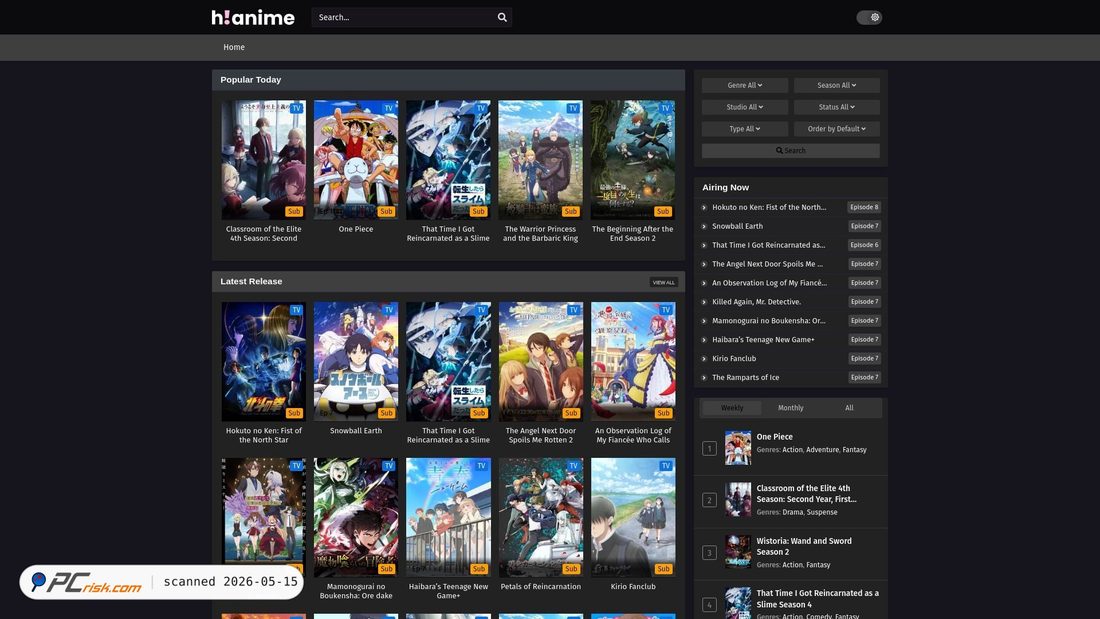Expand the Type All dropdown

[x=744, y=128]
